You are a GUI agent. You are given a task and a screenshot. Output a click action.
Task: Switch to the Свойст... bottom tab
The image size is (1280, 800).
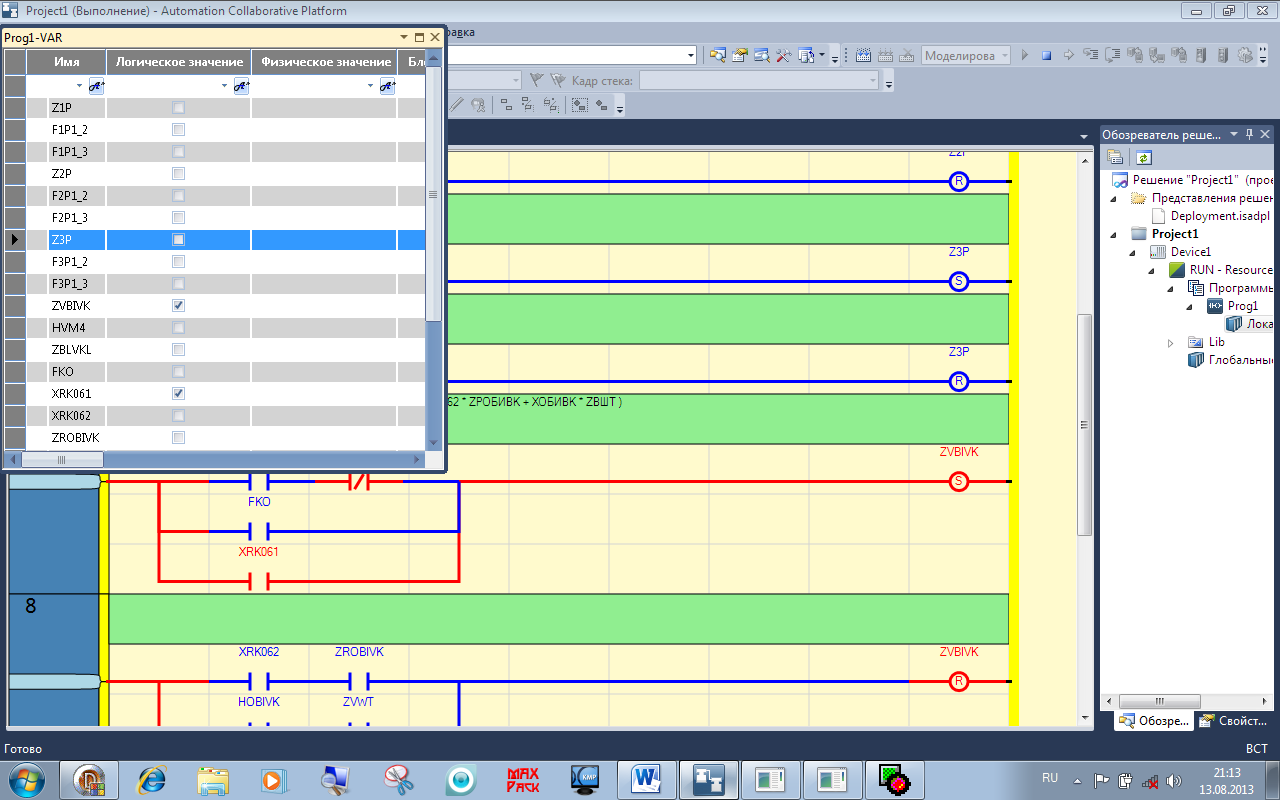(1233, 720)
